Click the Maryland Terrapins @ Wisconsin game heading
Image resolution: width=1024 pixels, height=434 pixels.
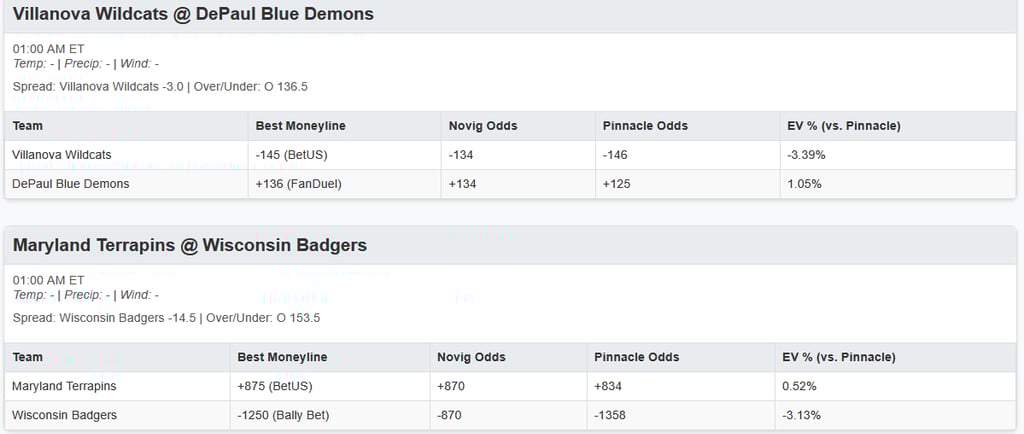tap(190, 246)
